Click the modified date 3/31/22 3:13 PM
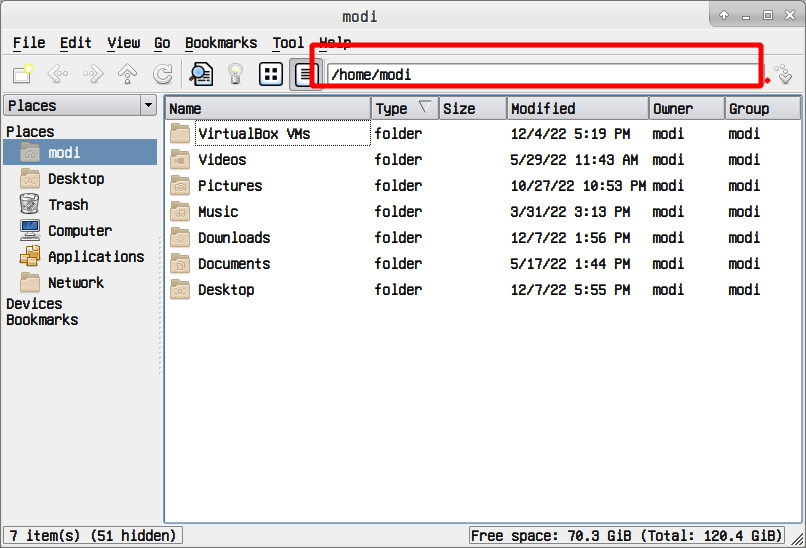Viewport: 806px width, 548px height. point(570,212)
